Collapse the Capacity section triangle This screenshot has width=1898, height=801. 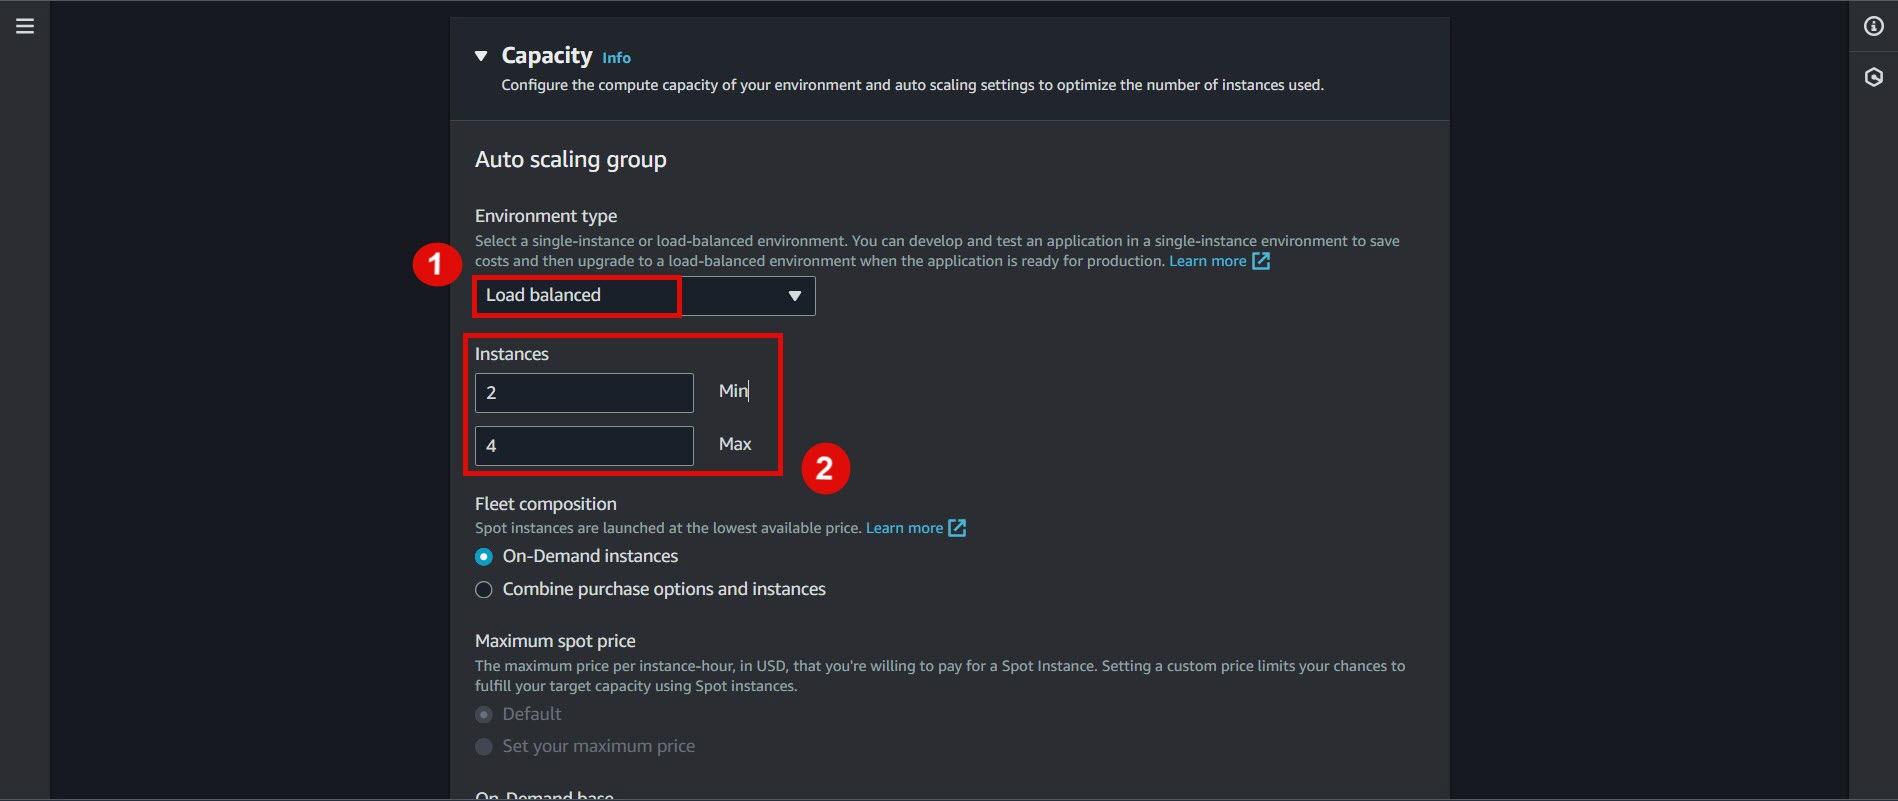[481, 56]
